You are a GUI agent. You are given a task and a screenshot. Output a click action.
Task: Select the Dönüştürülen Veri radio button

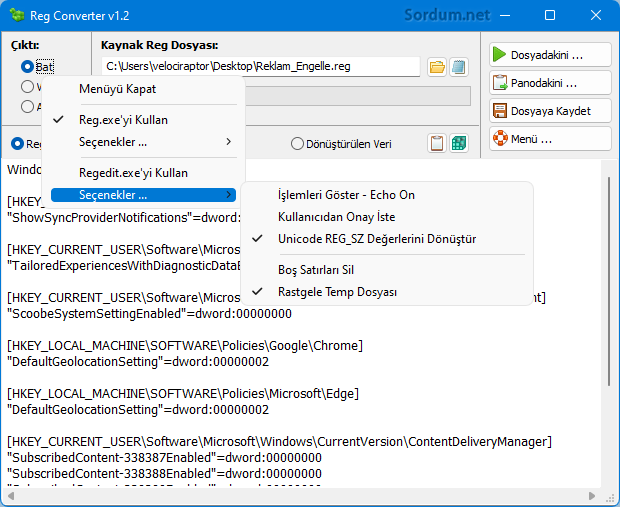297,144
